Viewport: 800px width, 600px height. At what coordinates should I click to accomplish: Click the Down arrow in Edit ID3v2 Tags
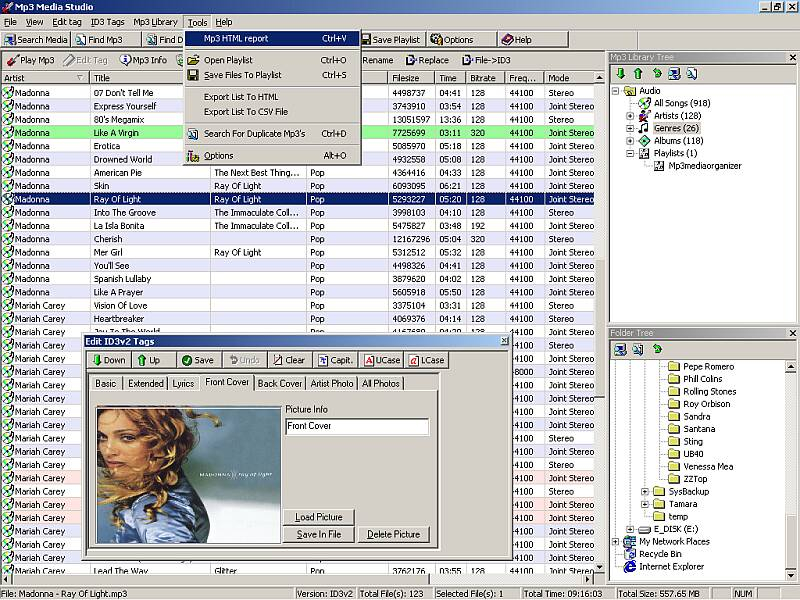coord(109,360)
